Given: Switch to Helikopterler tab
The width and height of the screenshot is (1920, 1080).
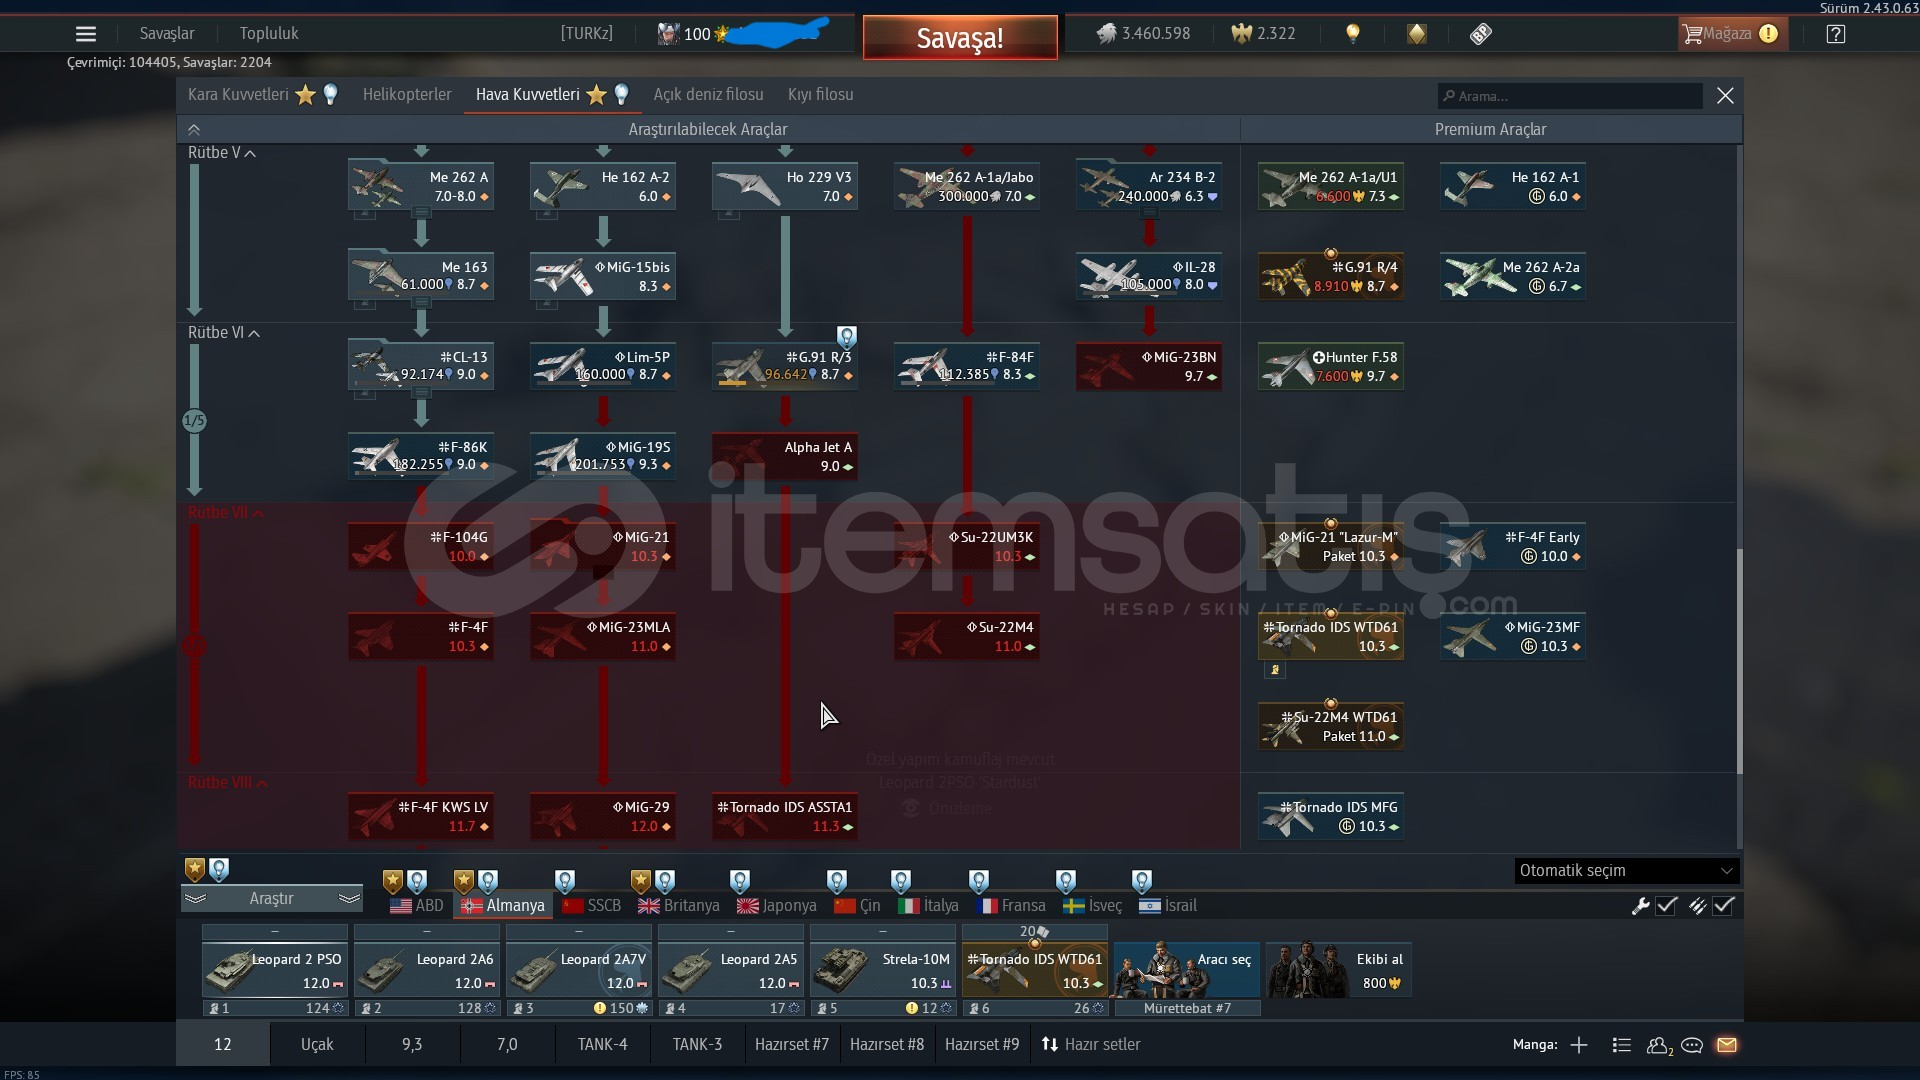Looking at the screenshot, I should pos(407,95).
